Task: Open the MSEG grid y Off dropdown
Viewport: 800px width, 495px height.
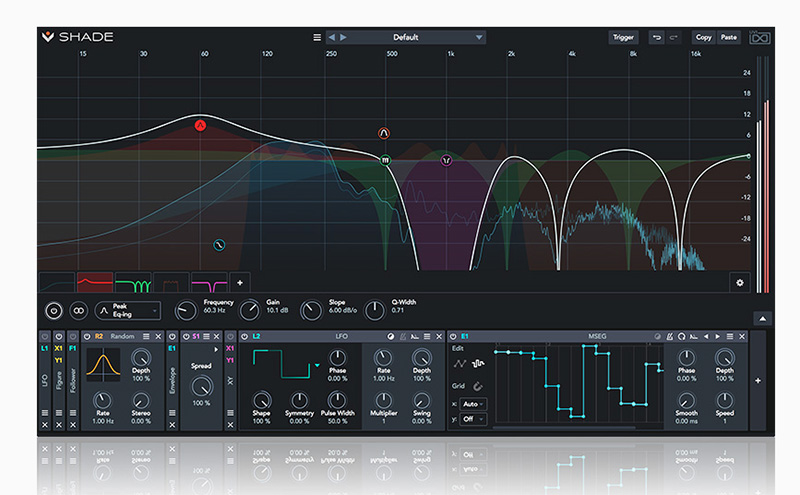Action: (x=473, y=419)
